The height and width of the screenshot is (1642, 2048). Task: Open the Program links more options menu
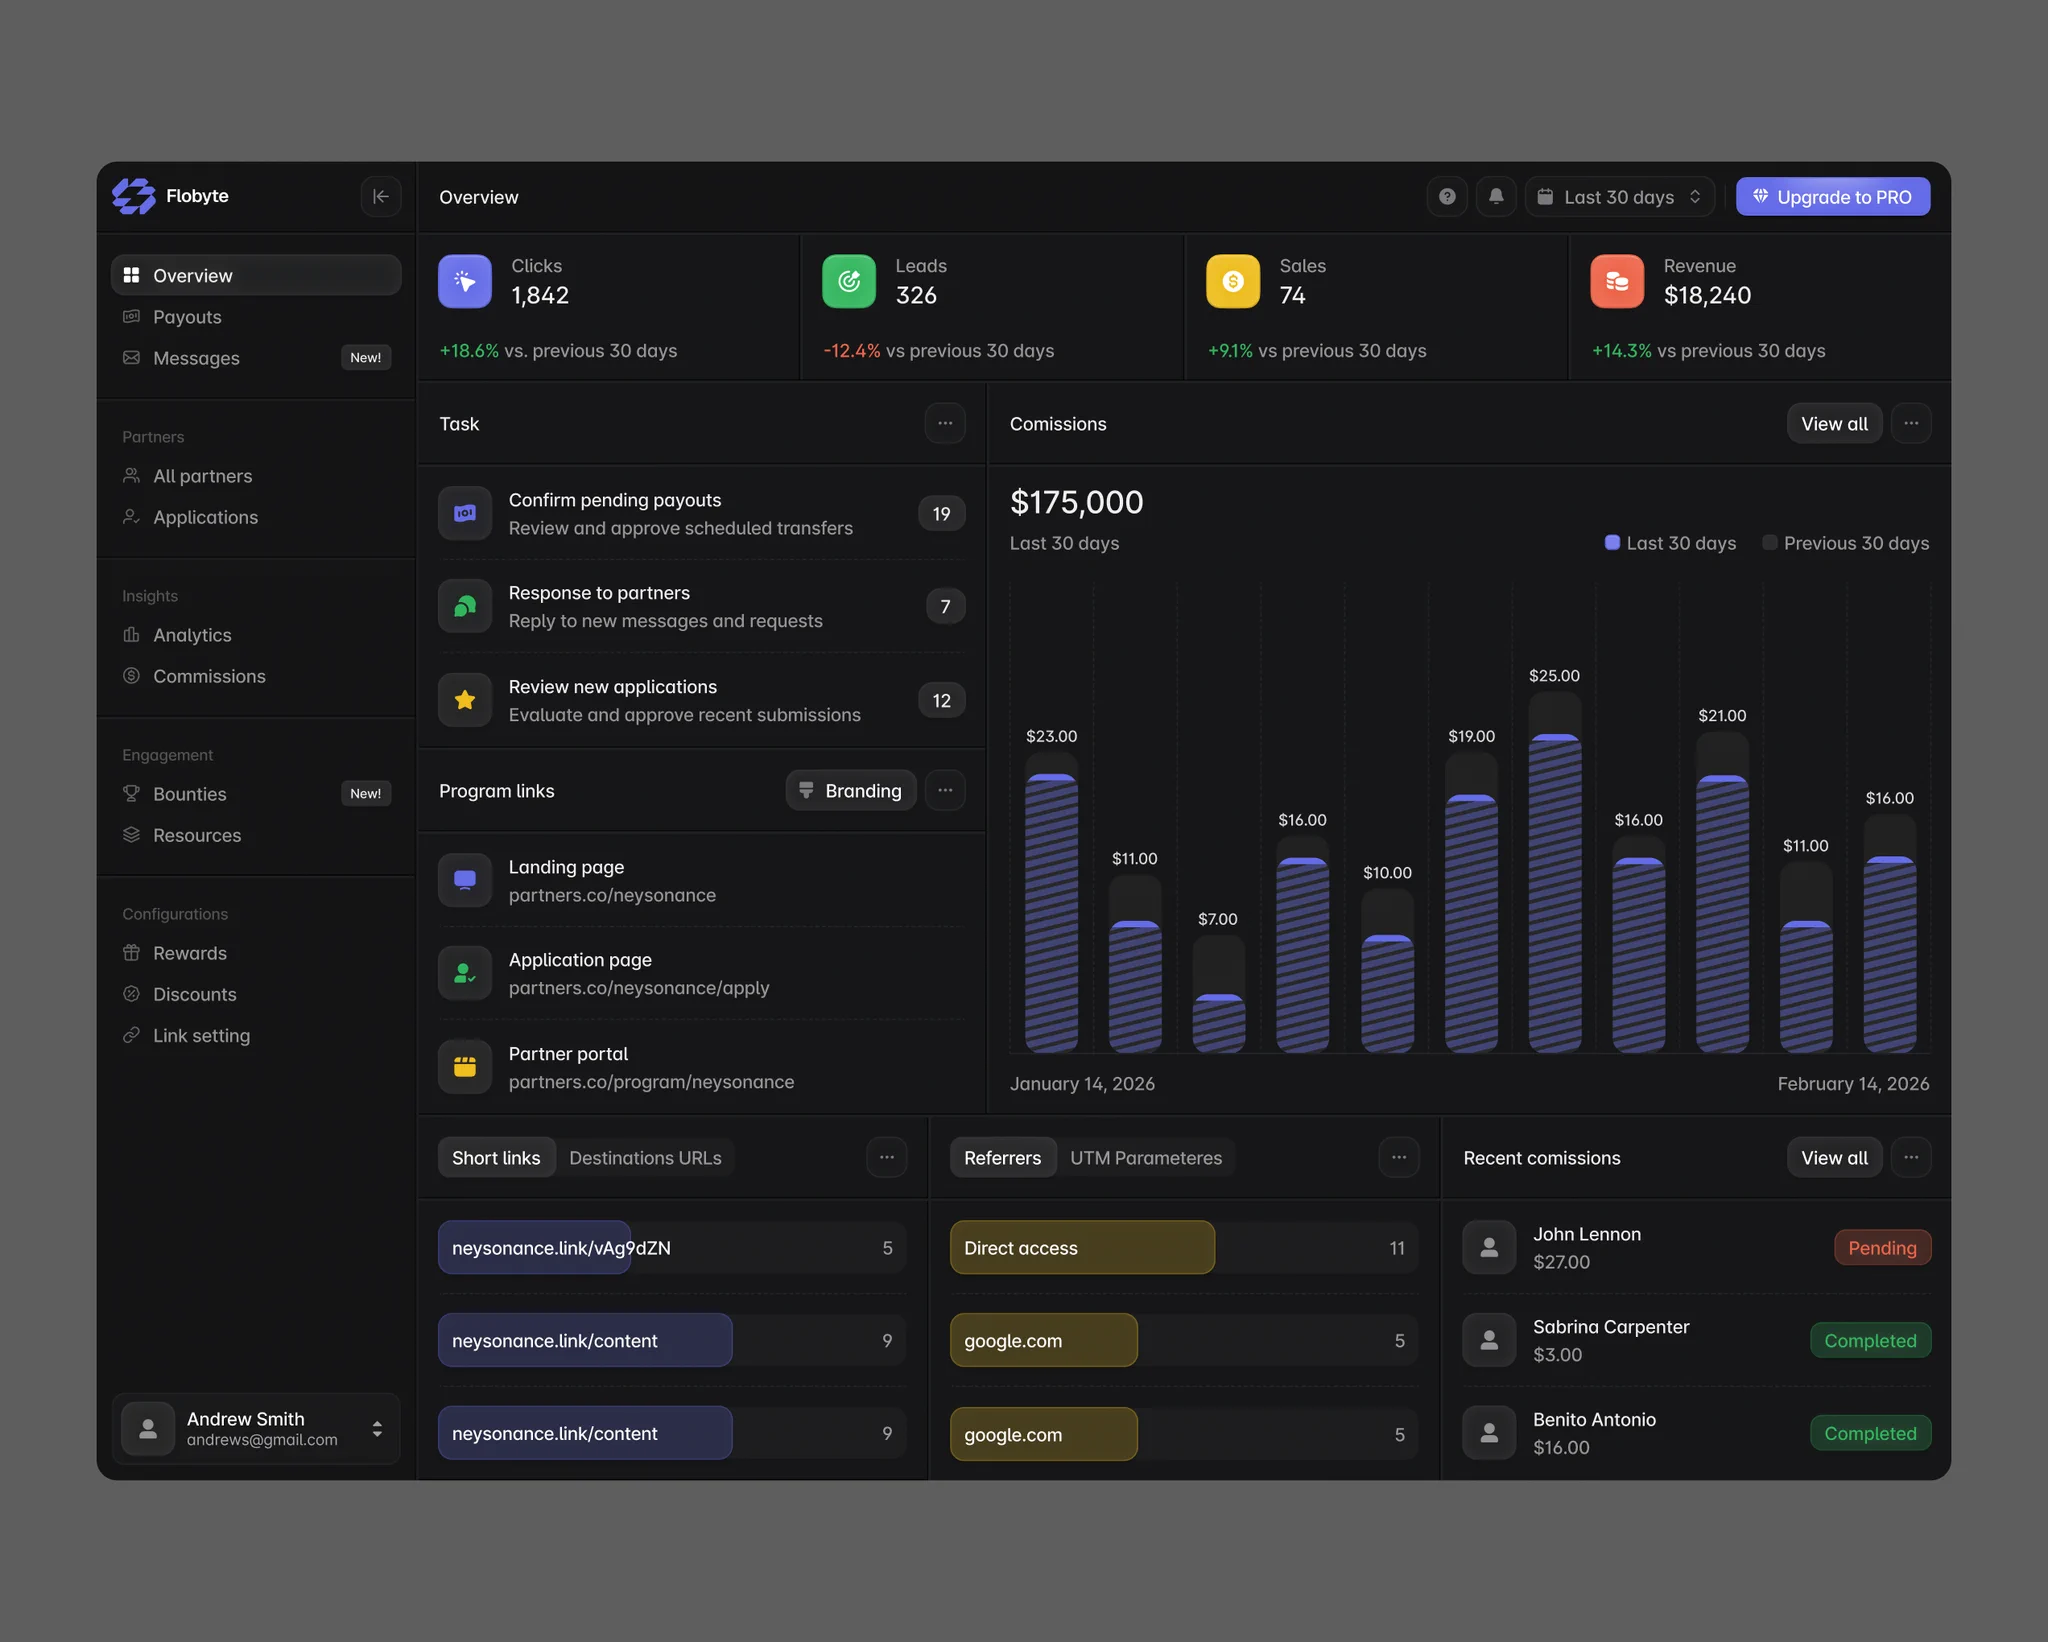[x=945, y=790]
